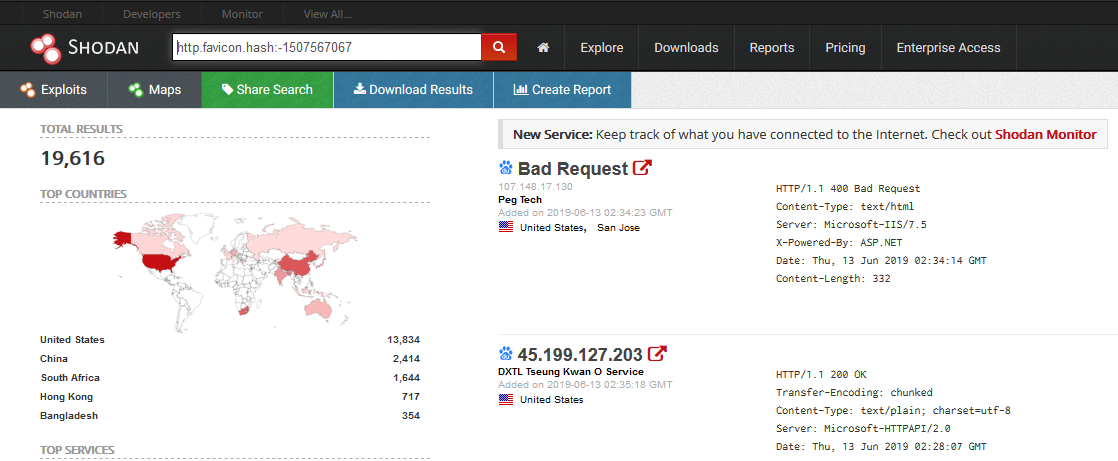Click the Server: Microsoft-HTTPAPI/2.0 line

[863, 429]
